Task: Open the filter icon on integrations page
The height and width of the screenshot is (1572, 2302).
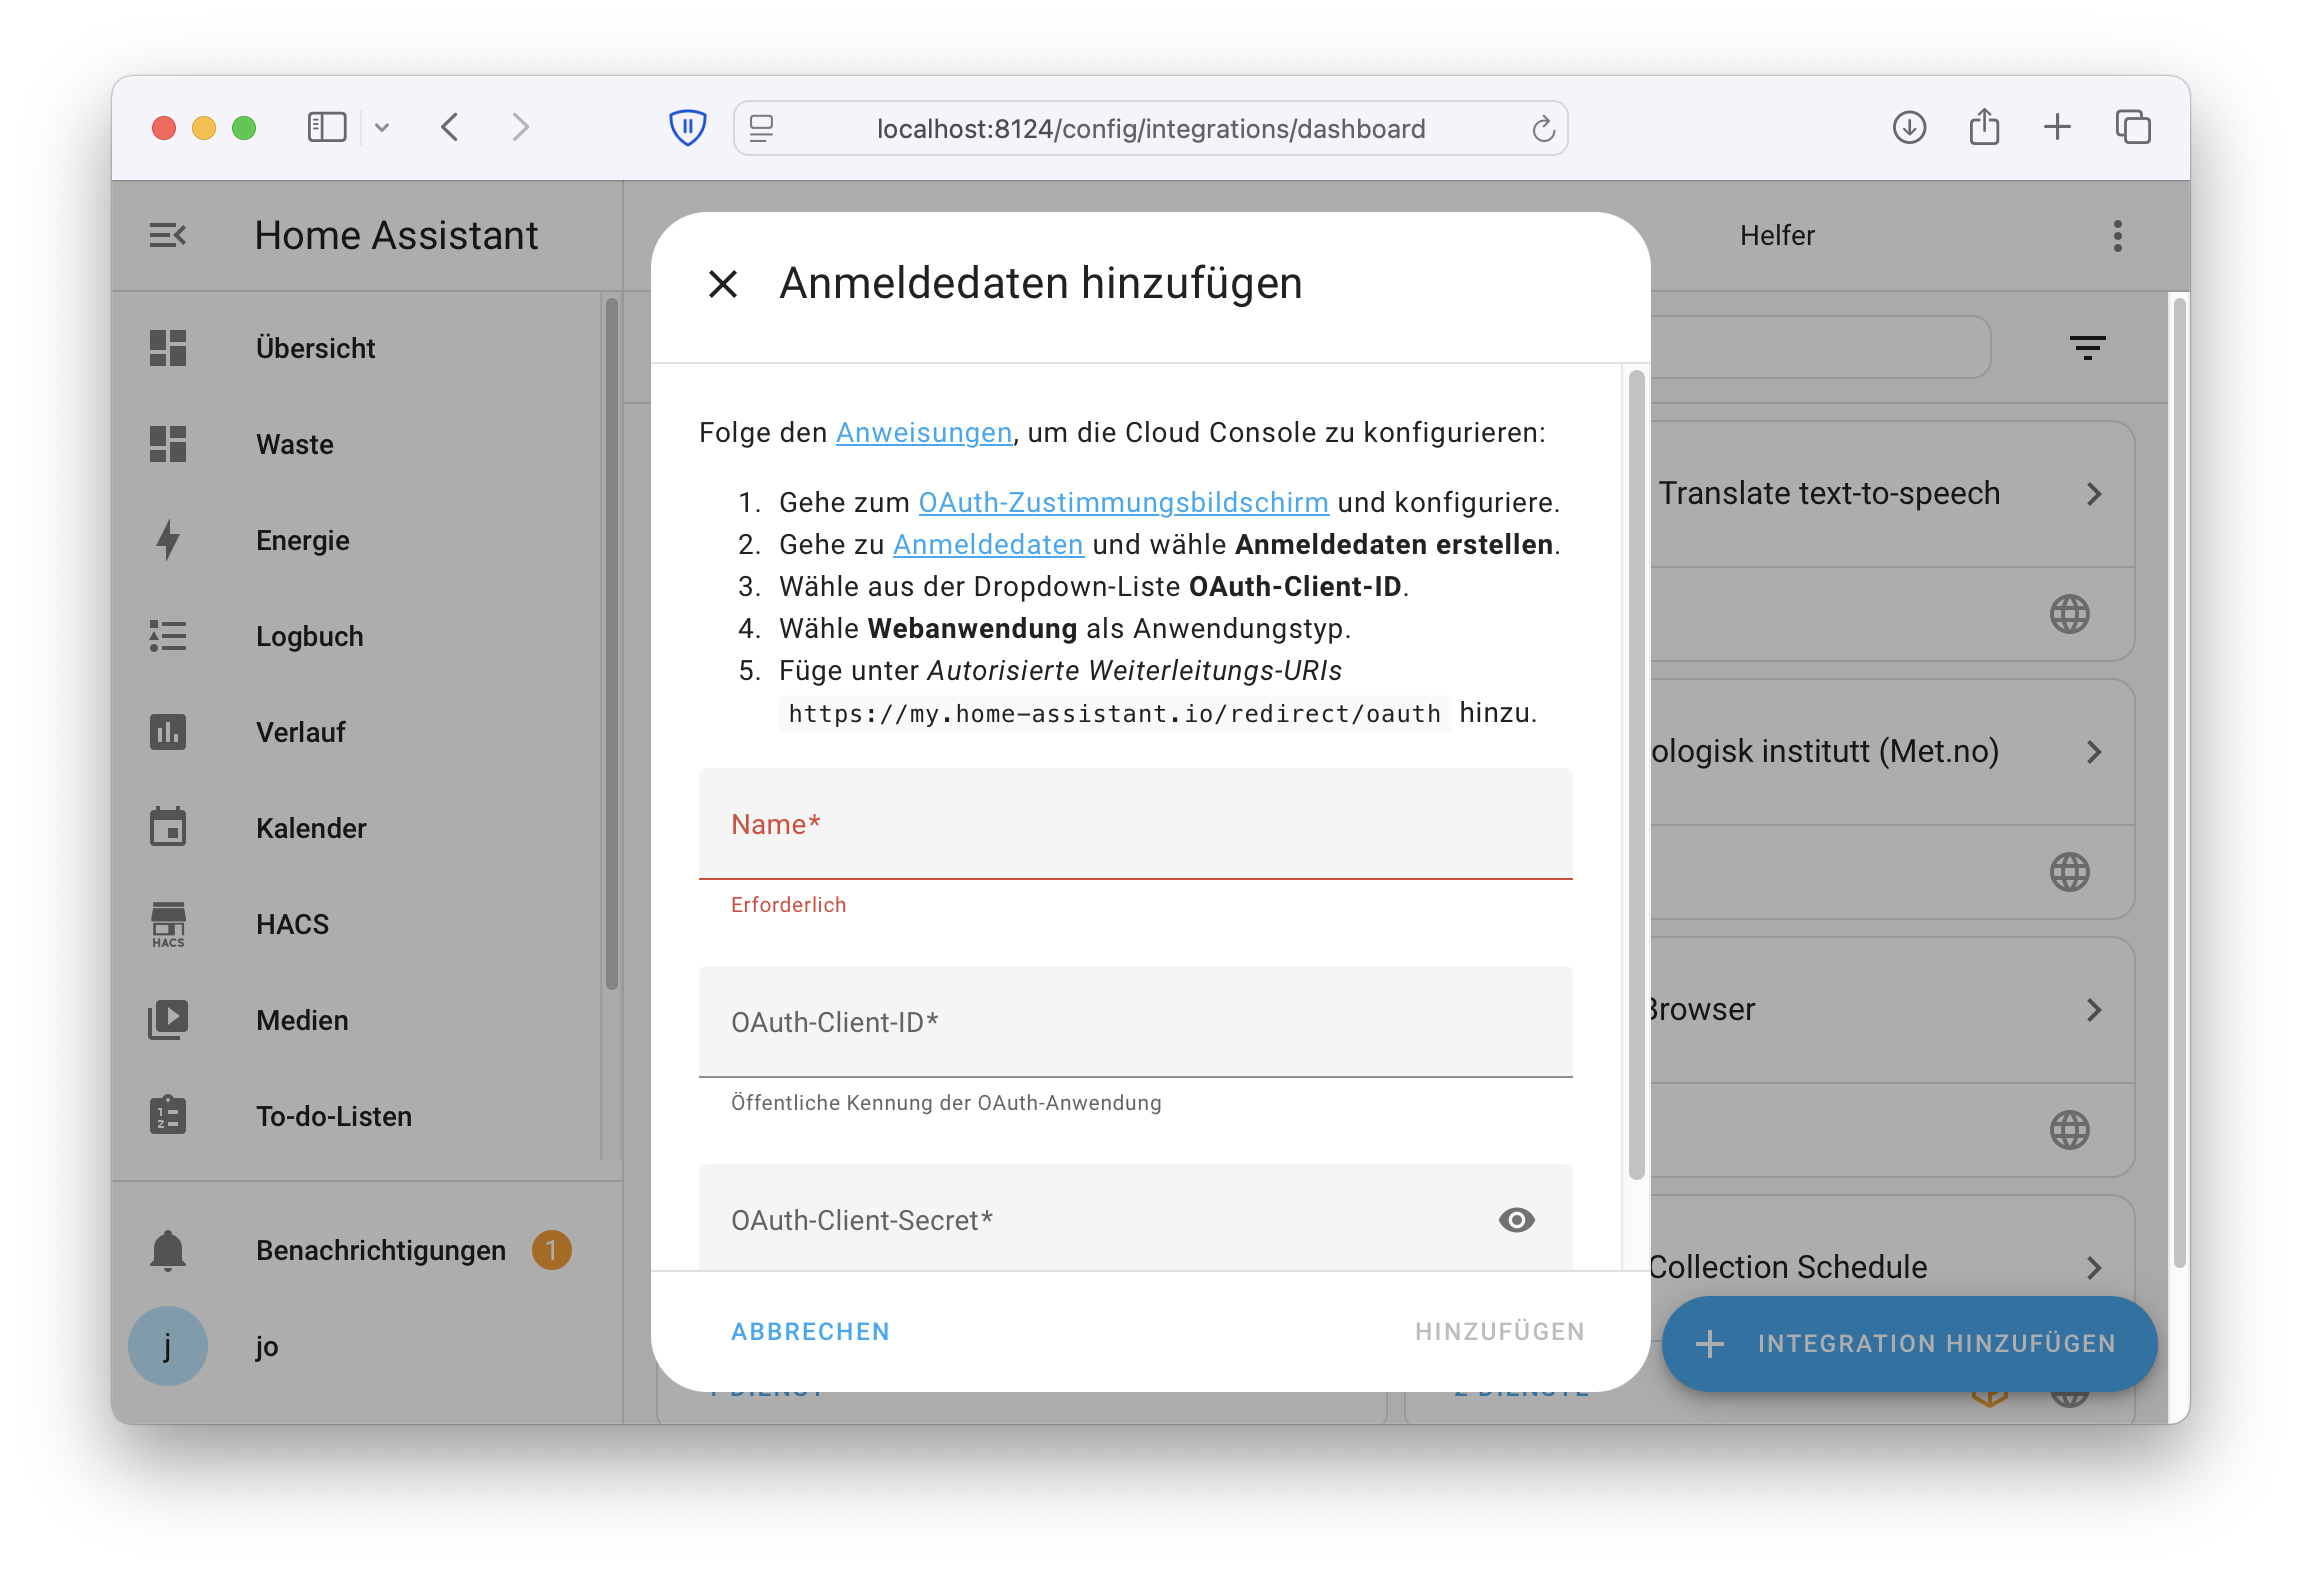Action: 2087,348
